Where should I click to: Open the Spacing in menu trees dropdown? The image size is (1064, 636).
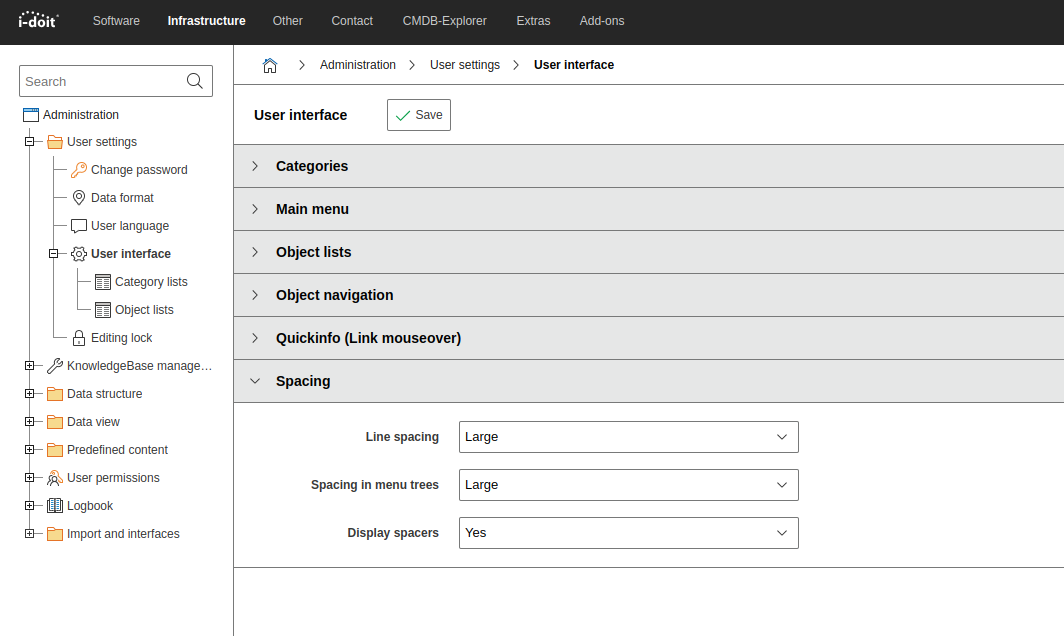coord(628,485)
